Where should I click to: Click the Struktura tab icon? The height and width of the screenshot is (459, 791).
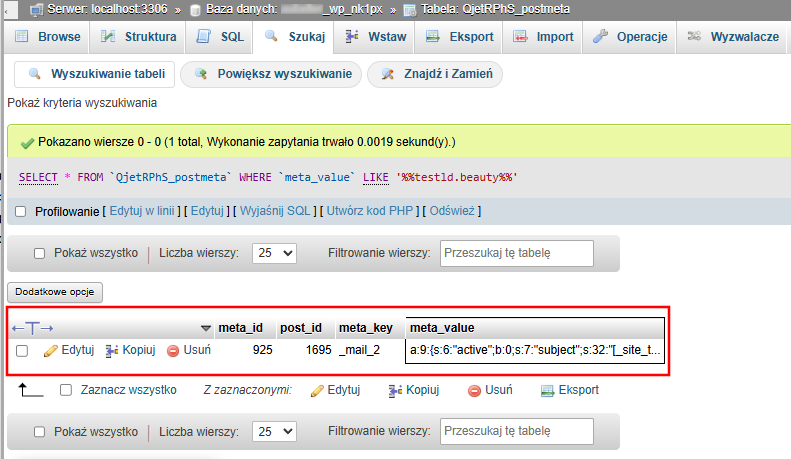click(x=108, y=36)
